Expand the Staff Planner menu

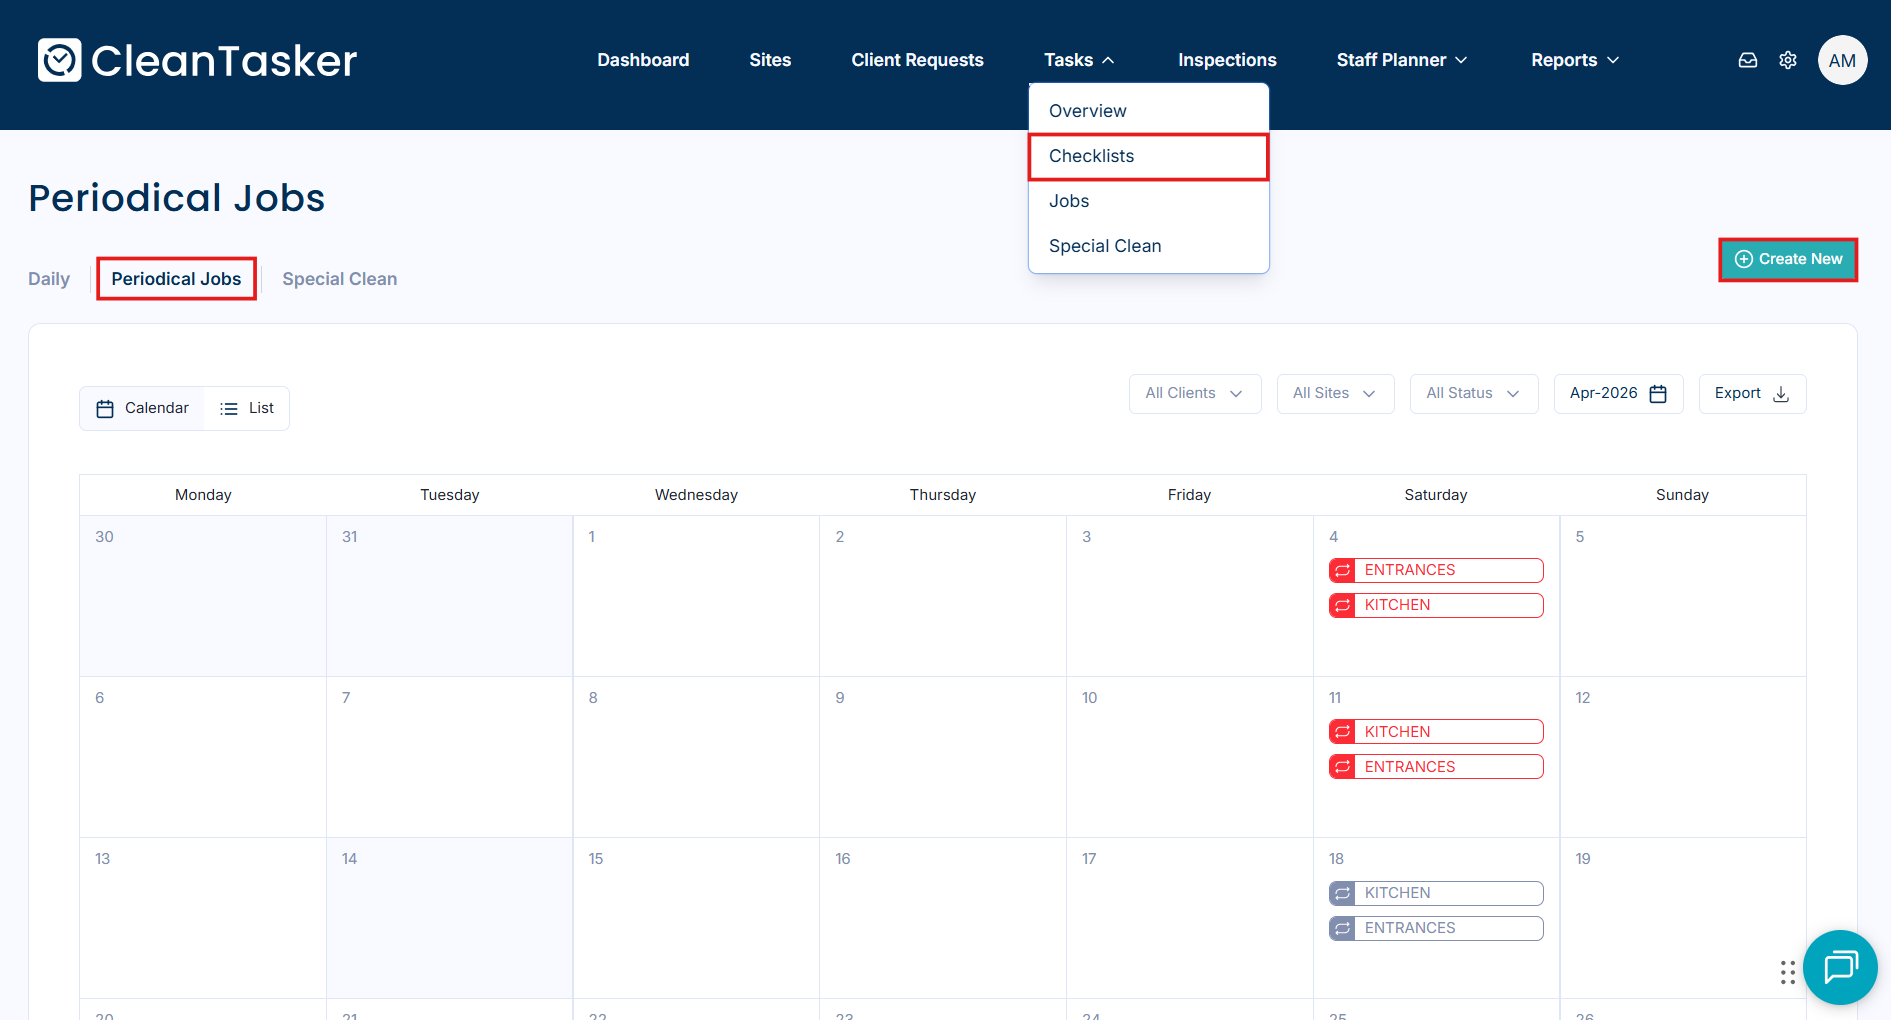click(1401, 60)
